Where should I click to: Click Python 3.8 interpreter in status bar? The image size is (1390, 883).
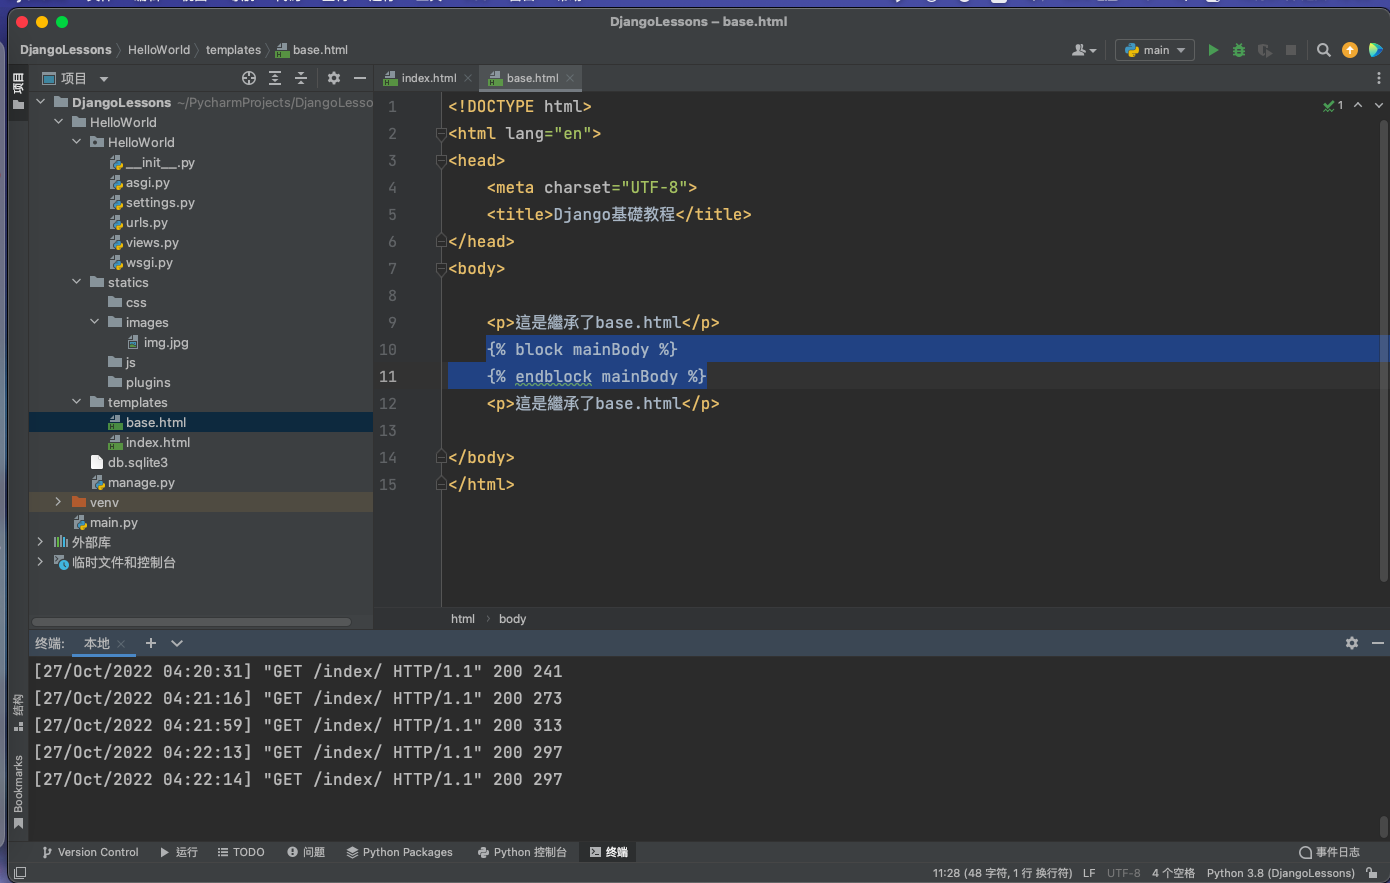pyautogui.click(x=1280, y=873)
